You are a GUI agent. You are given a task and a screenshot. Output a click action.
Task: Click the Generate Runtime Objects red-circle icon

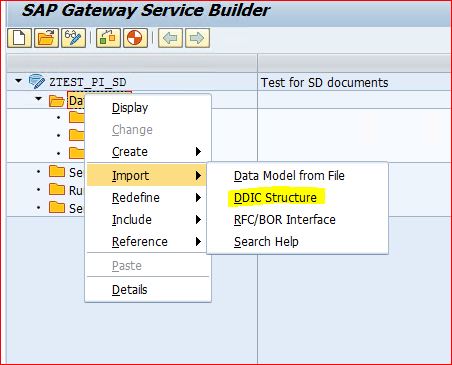click(x=135, y=38)
